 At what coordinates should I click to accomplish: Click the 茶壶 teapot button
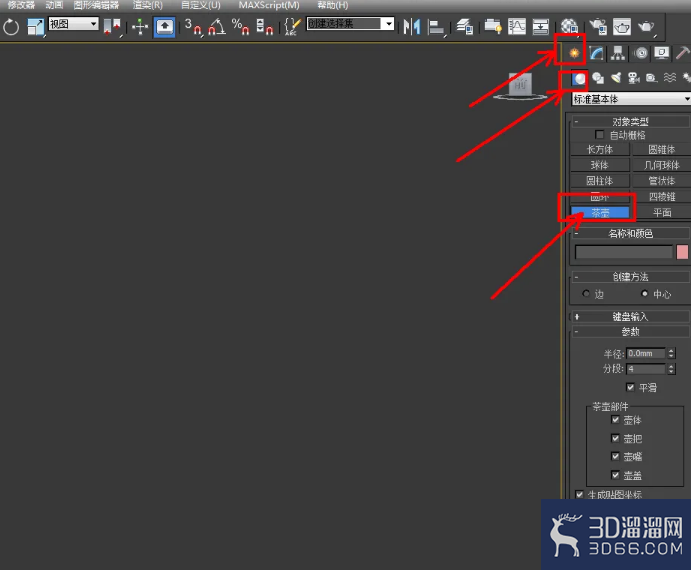click(600, 213)
